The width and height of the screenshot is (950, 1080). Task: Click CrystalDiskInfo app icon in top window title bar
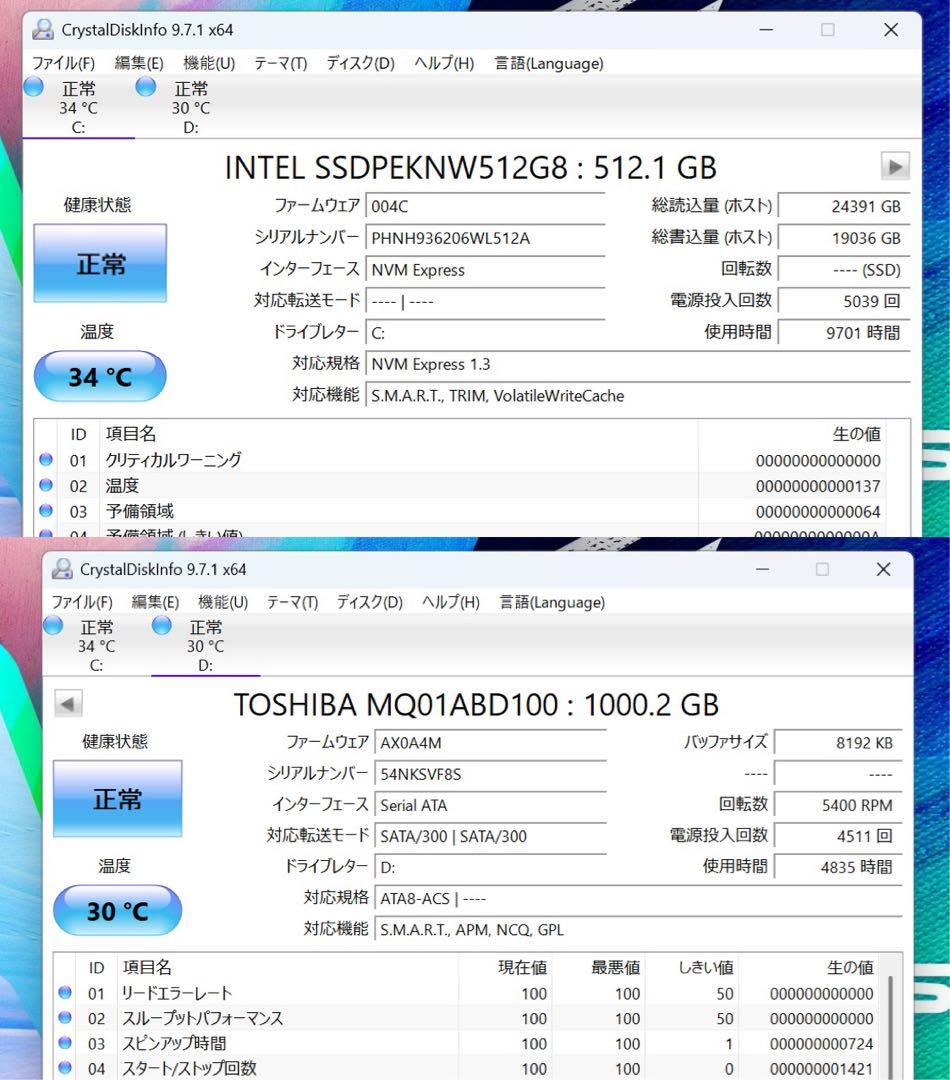pos(43,30)
